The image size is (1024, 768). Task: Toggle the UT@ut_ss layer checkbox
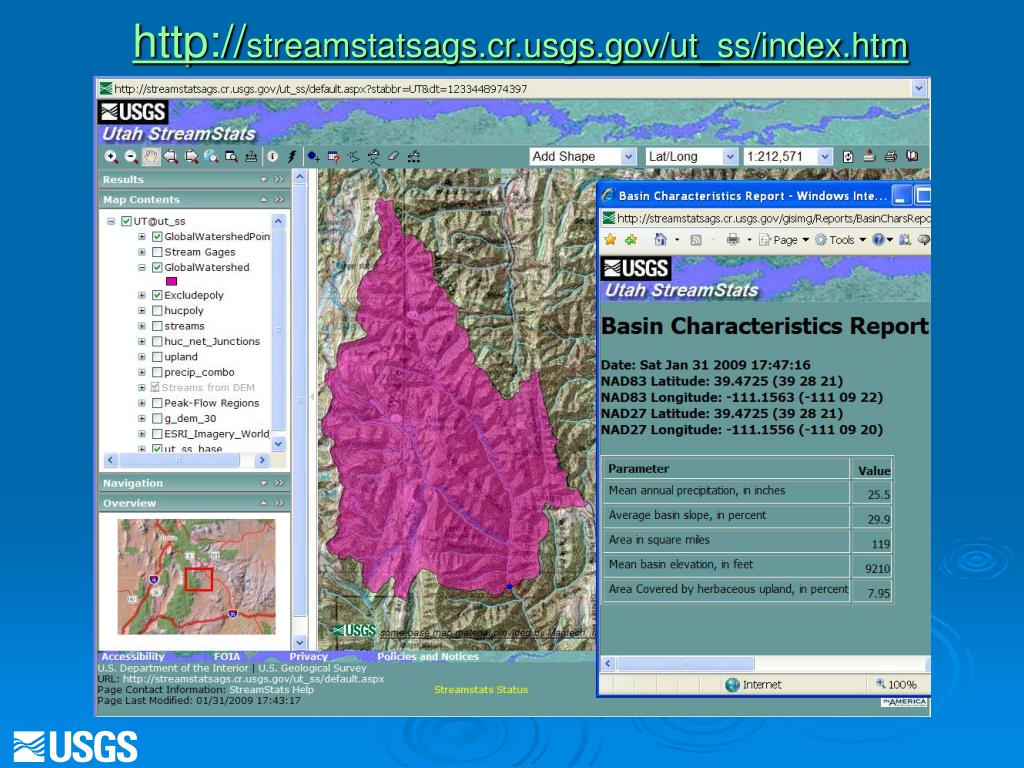pos(127,221)
